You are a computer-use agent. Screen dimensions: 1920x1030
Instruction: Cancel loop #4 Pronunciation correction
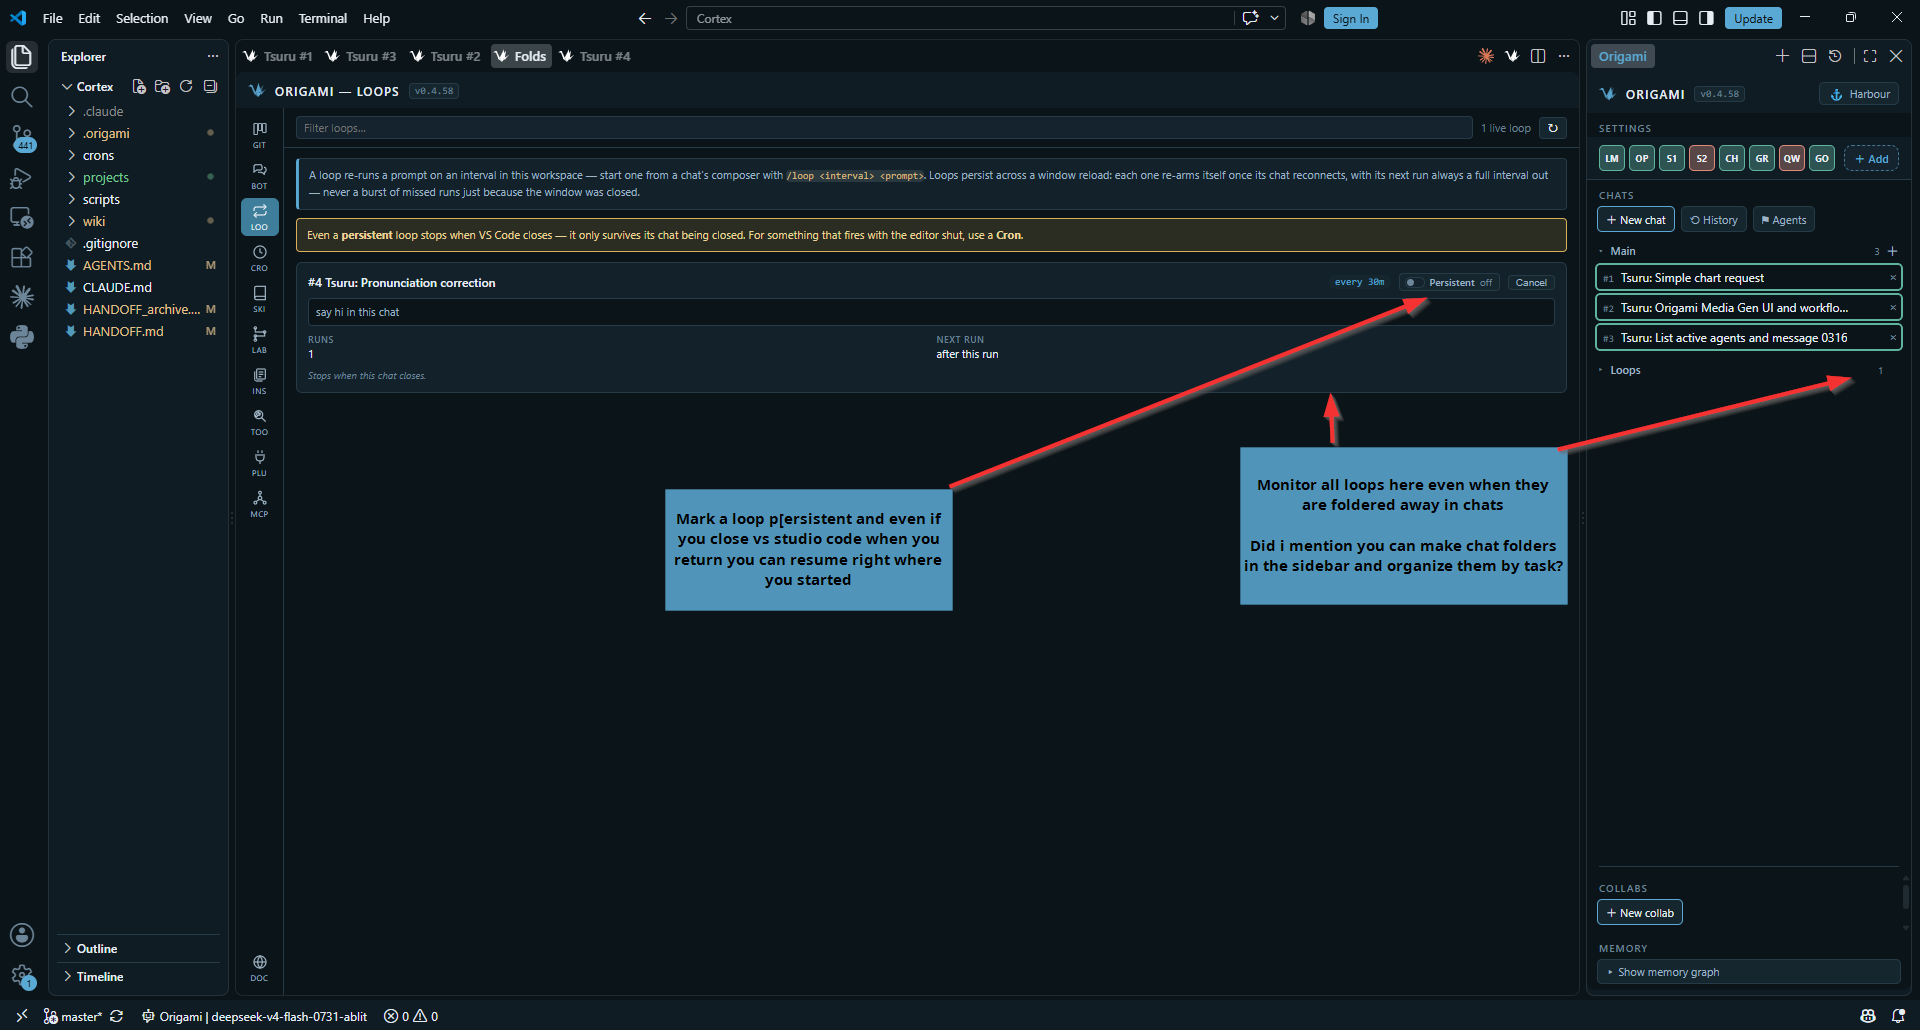[x=1530, y=283]
